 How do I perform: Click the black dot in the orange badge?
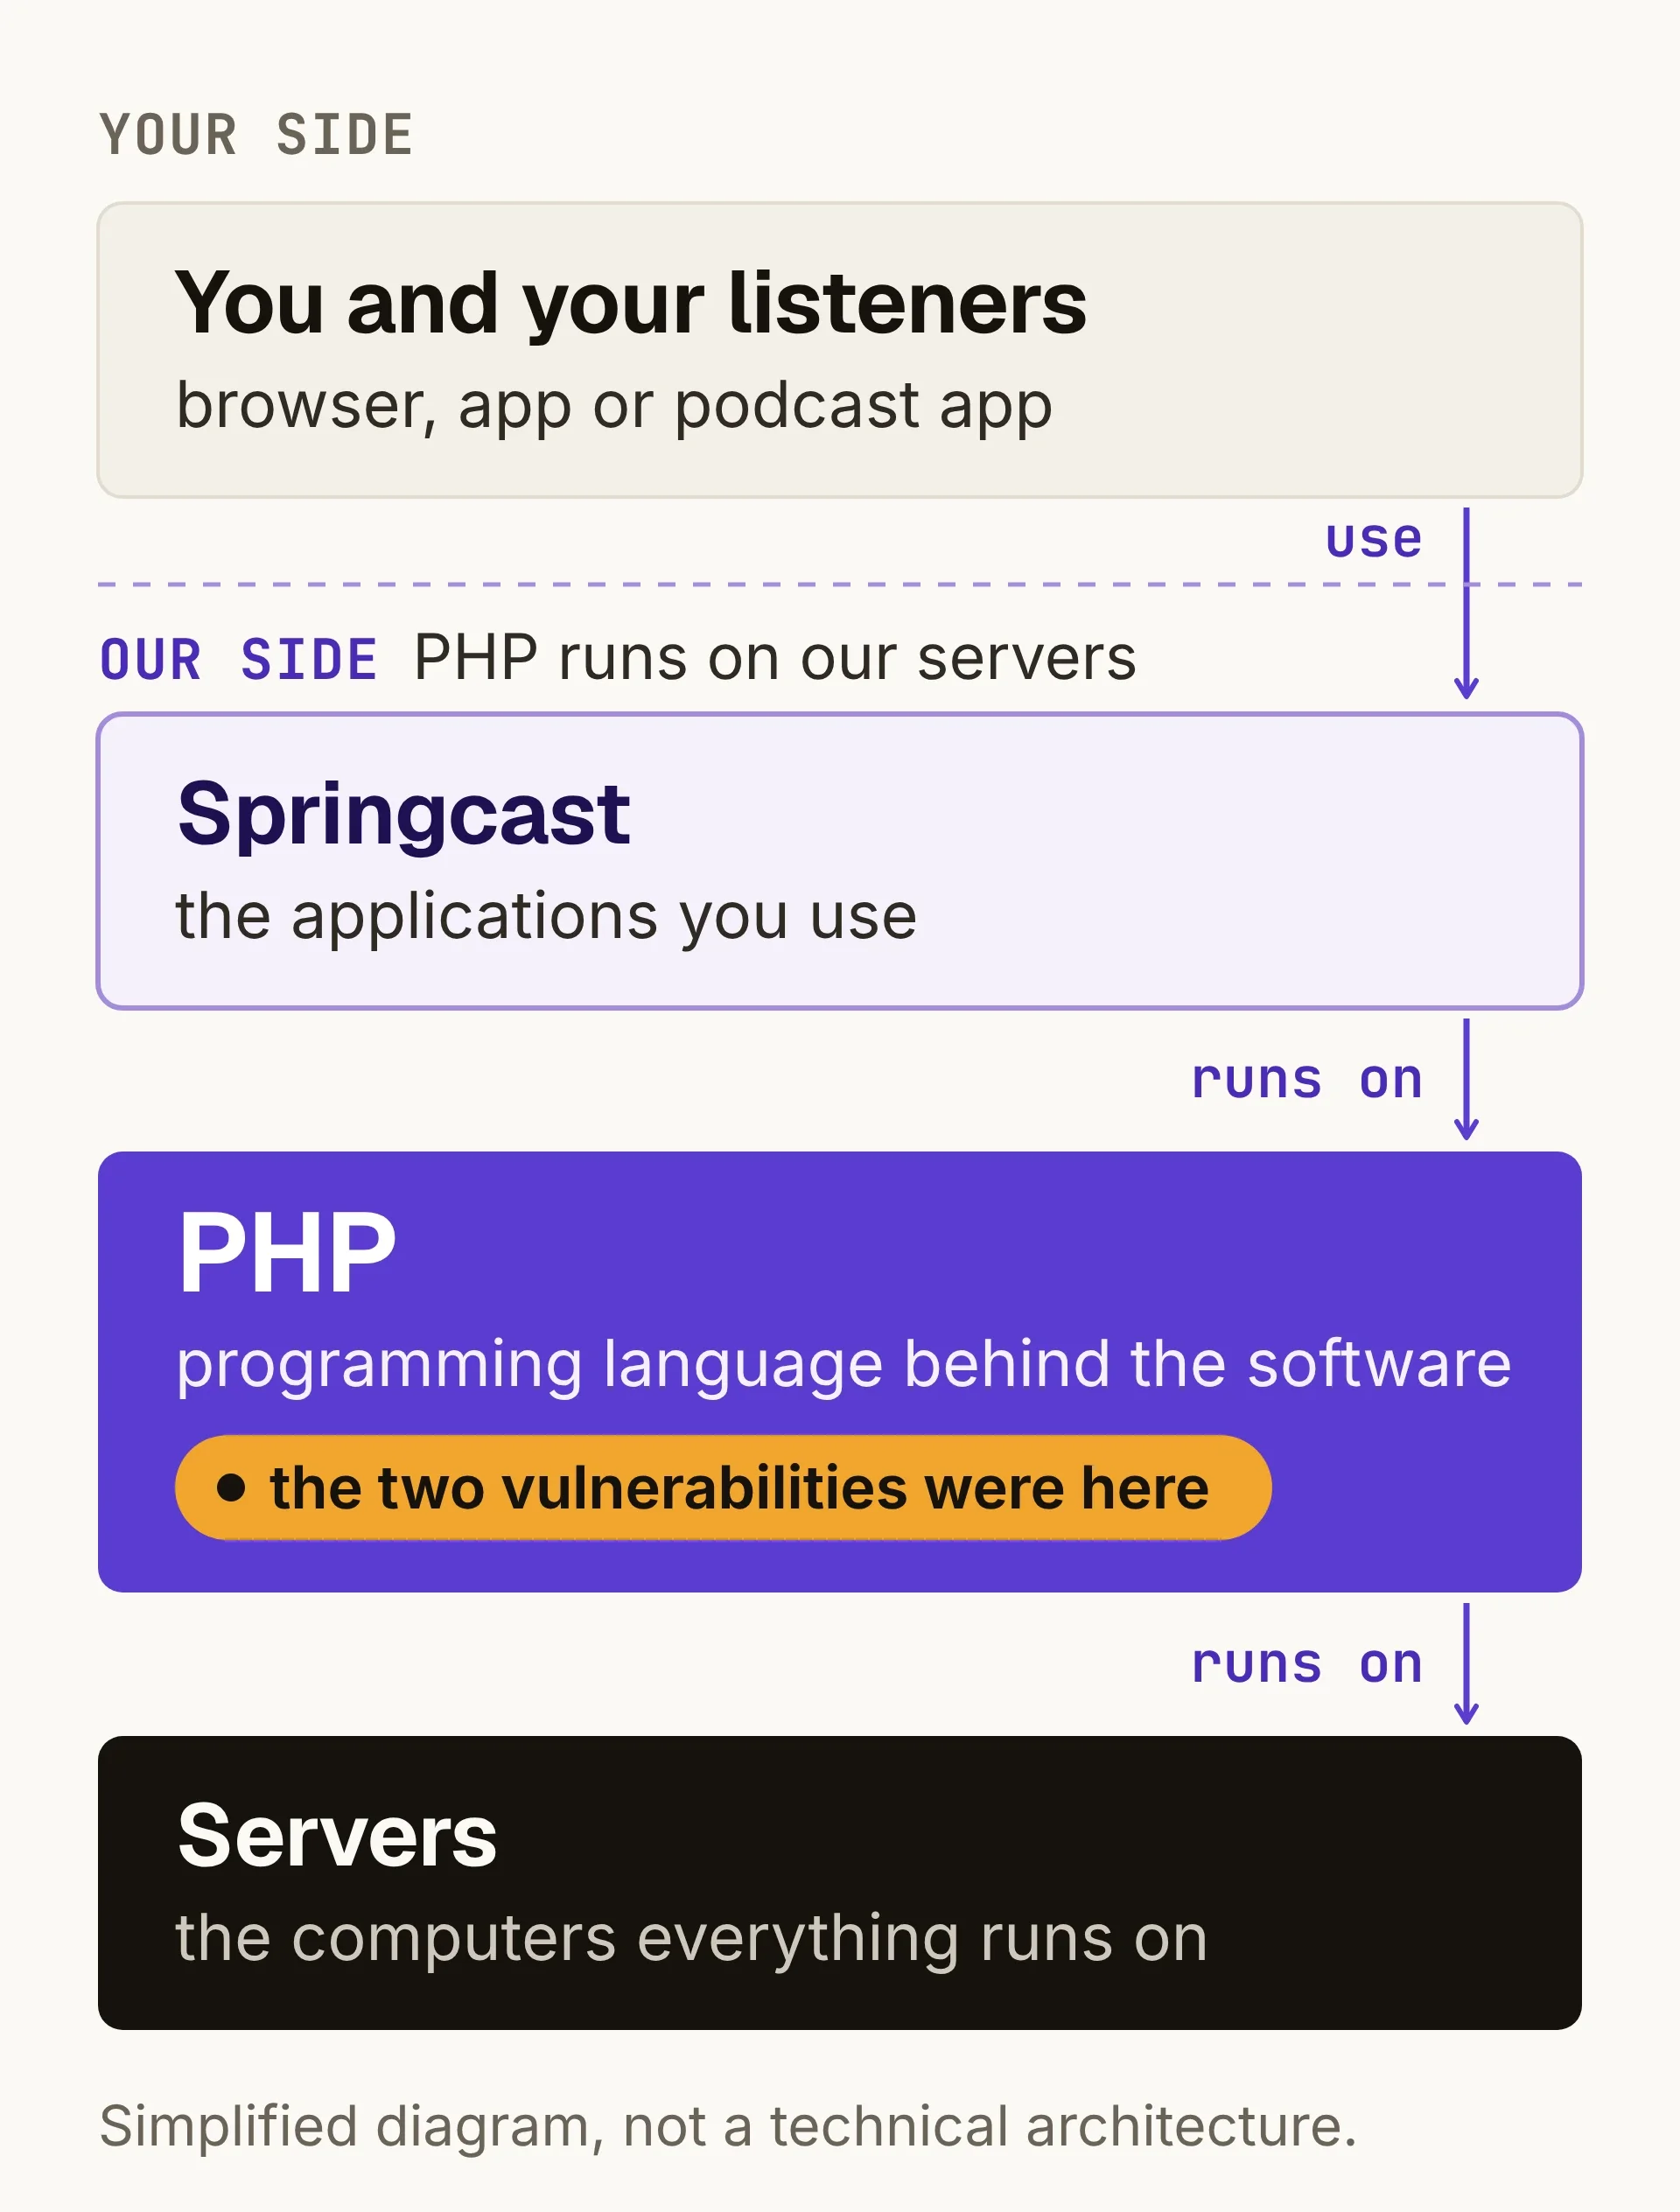(231, 1488)
